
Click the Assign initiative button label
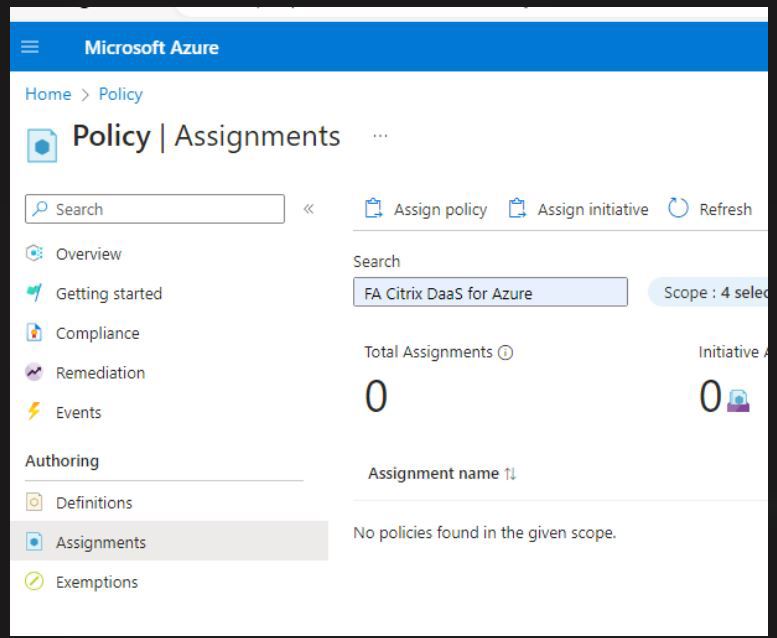point(593,210)
